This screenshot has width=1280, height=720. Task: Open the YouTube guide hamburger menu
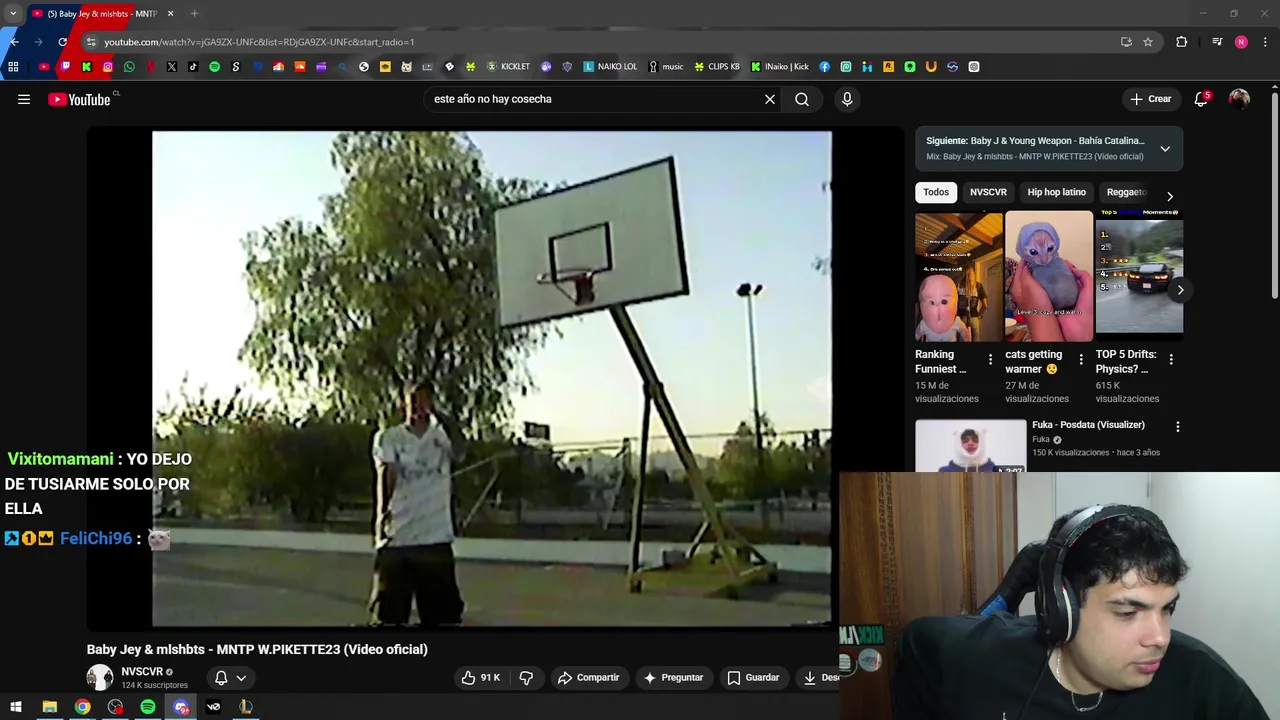coord(24,99)
